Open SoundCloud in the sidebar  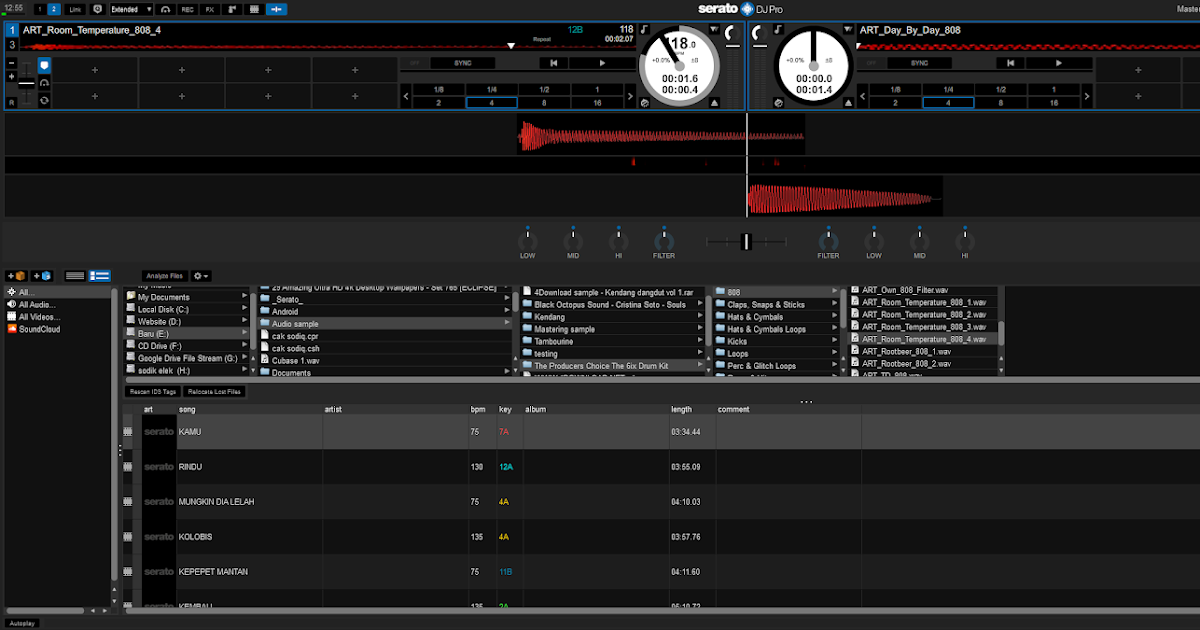point(39,329)
